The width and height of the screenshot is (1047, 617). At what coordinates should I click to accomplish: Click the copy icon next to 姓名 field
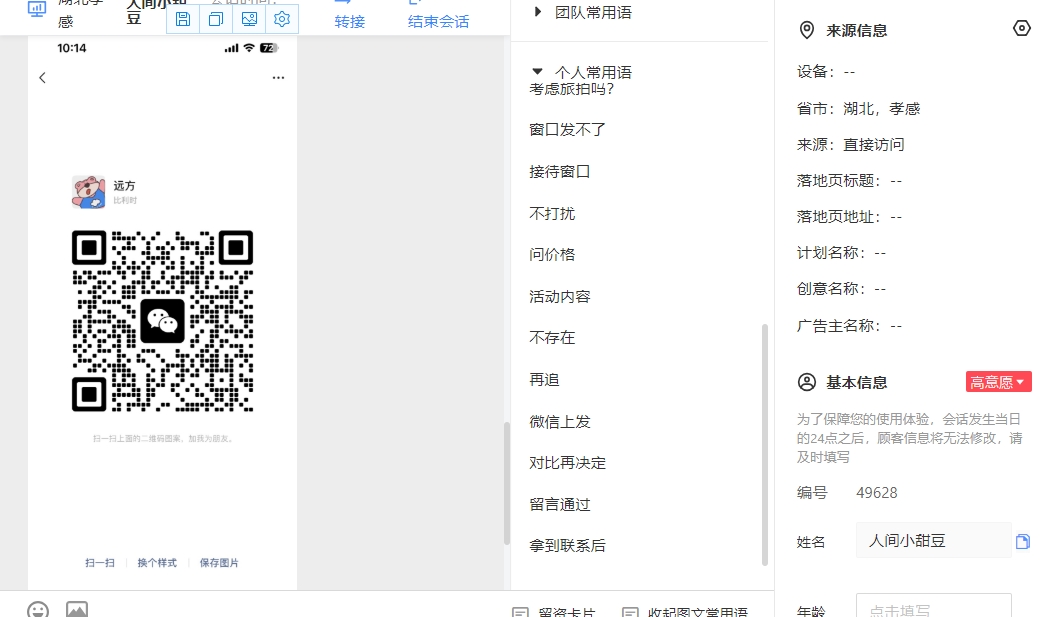click(1022, 542)
